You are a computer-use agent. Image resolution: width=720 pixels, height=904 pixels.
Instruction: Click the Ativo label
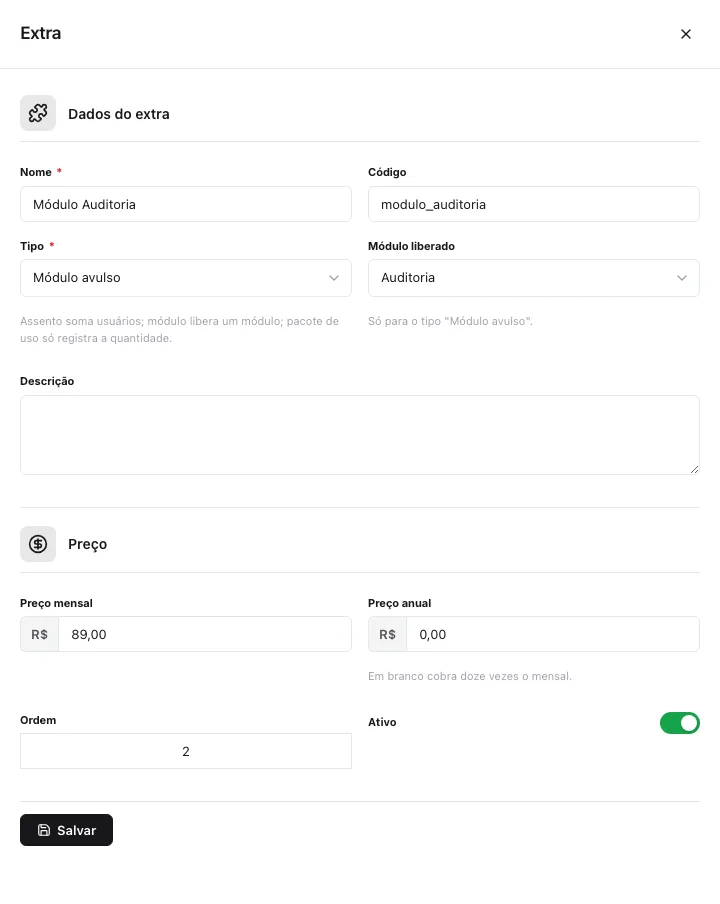click(x=382, y=722)
